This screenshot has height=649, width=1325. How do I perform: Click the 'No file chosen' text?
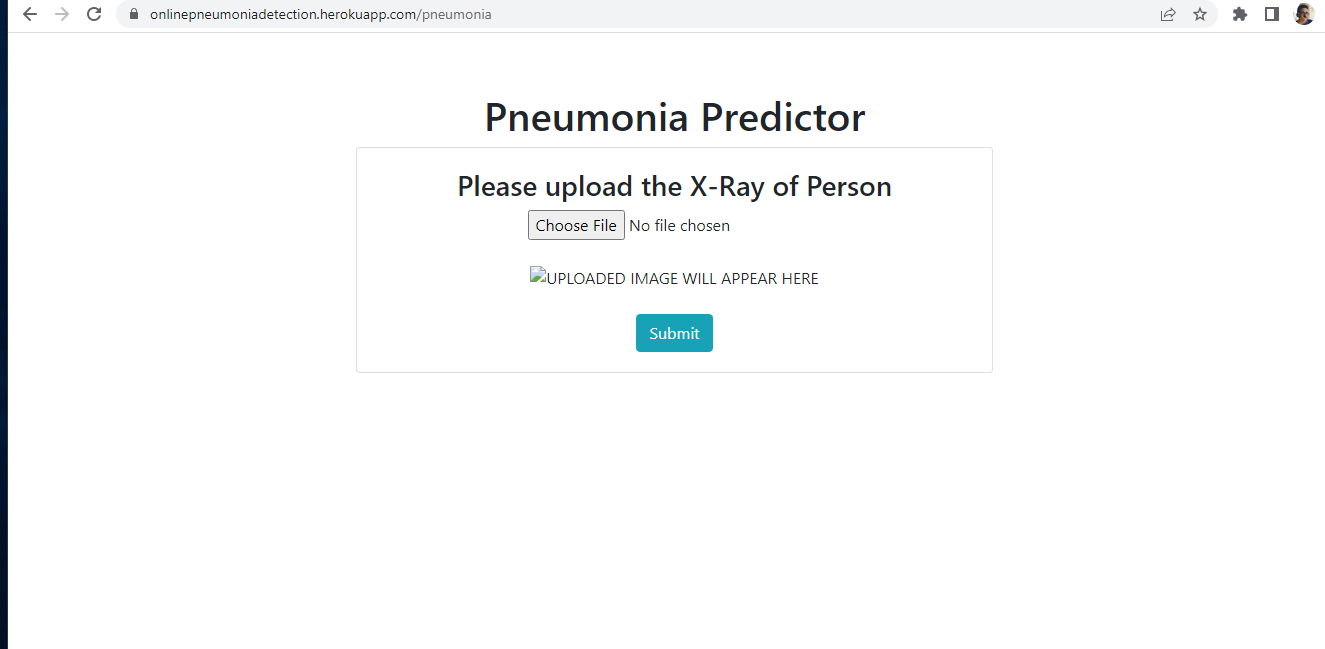click(x=679, y=225)
